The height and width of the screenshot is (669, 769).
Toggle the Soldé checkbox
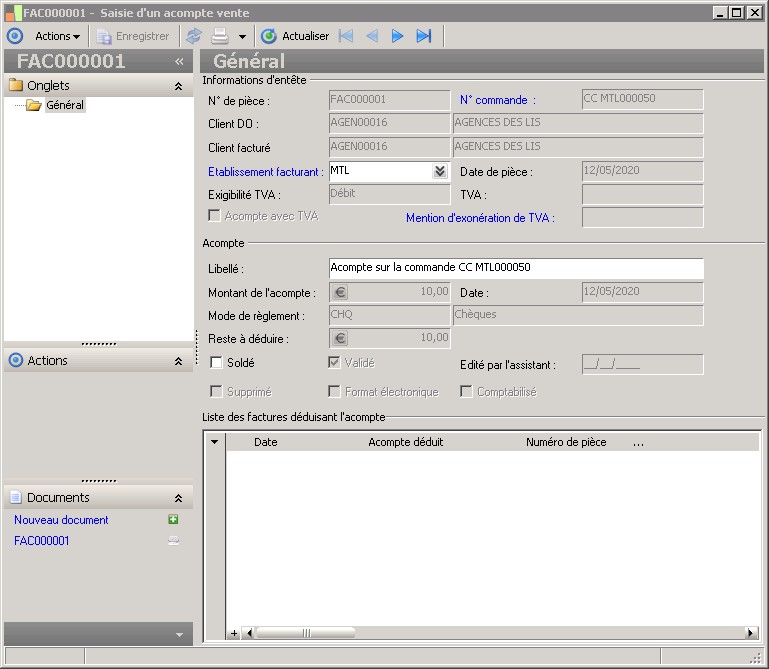[216, 362]
